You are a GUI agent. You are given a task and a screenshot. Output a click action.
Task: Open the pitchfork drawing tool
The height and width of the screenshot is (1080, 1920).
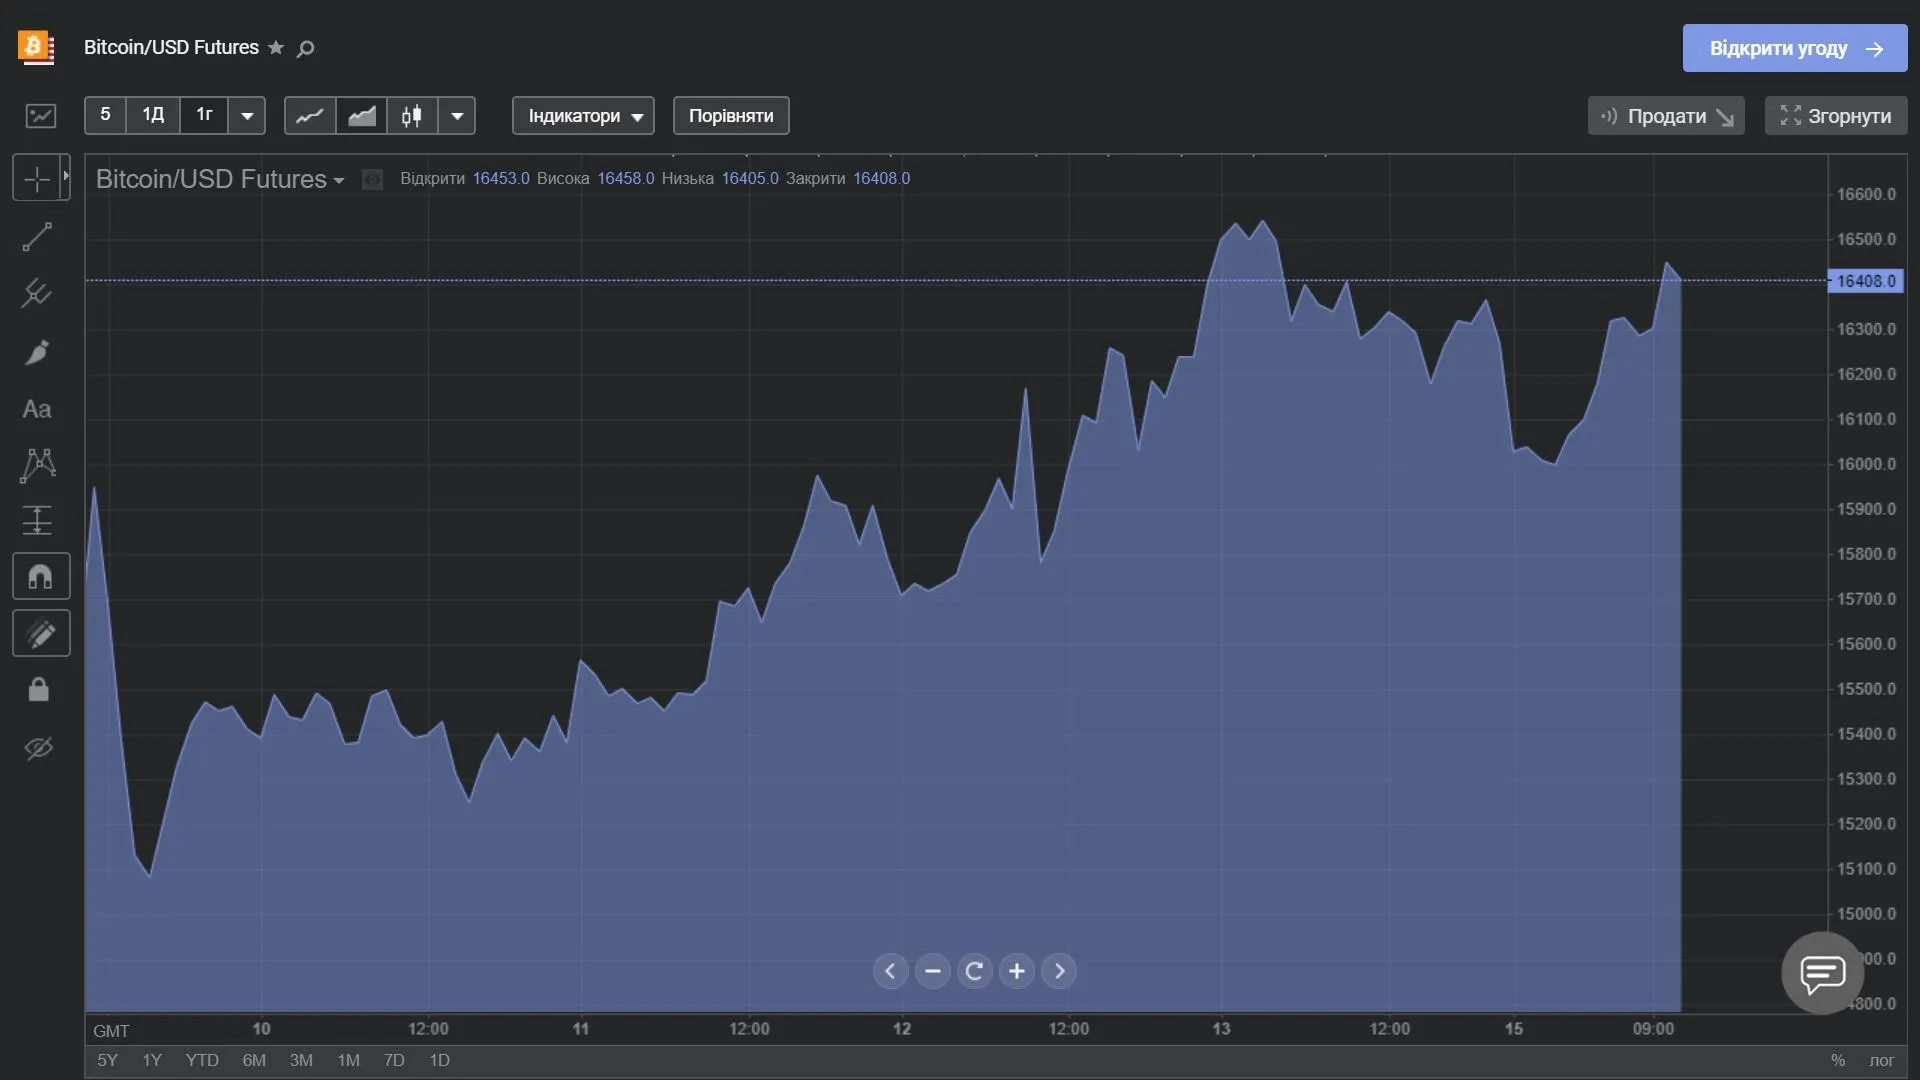point(37,293)
